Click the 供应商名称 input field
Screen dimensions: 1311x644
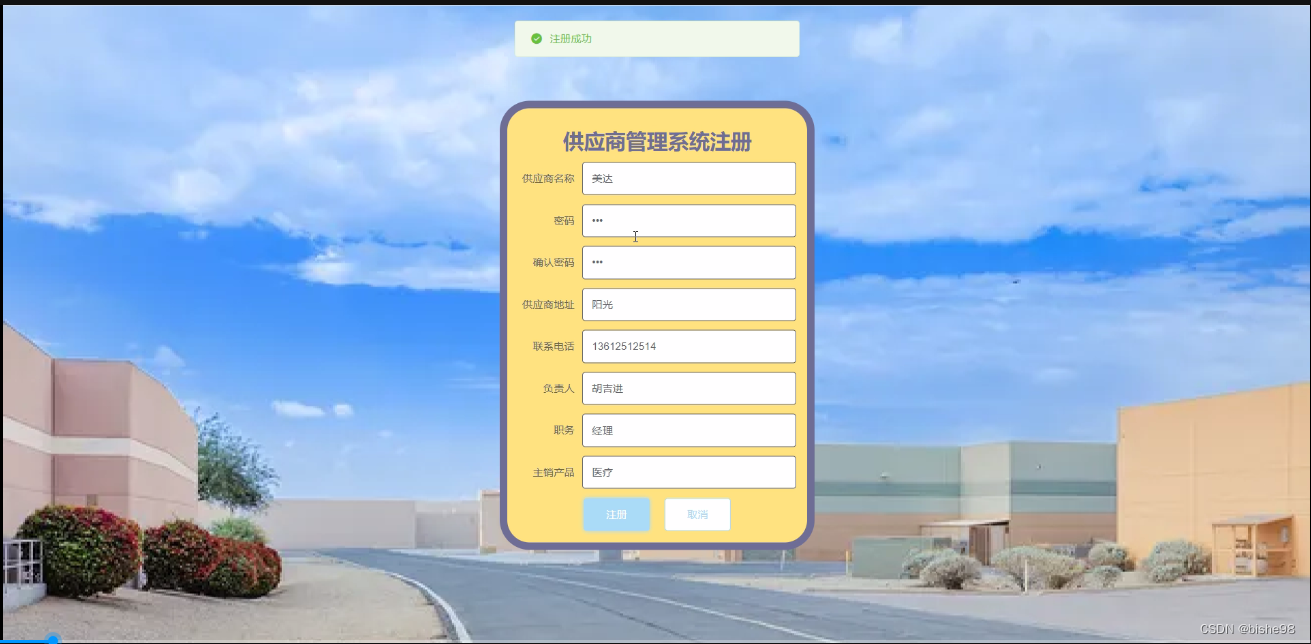click(689, 179)
